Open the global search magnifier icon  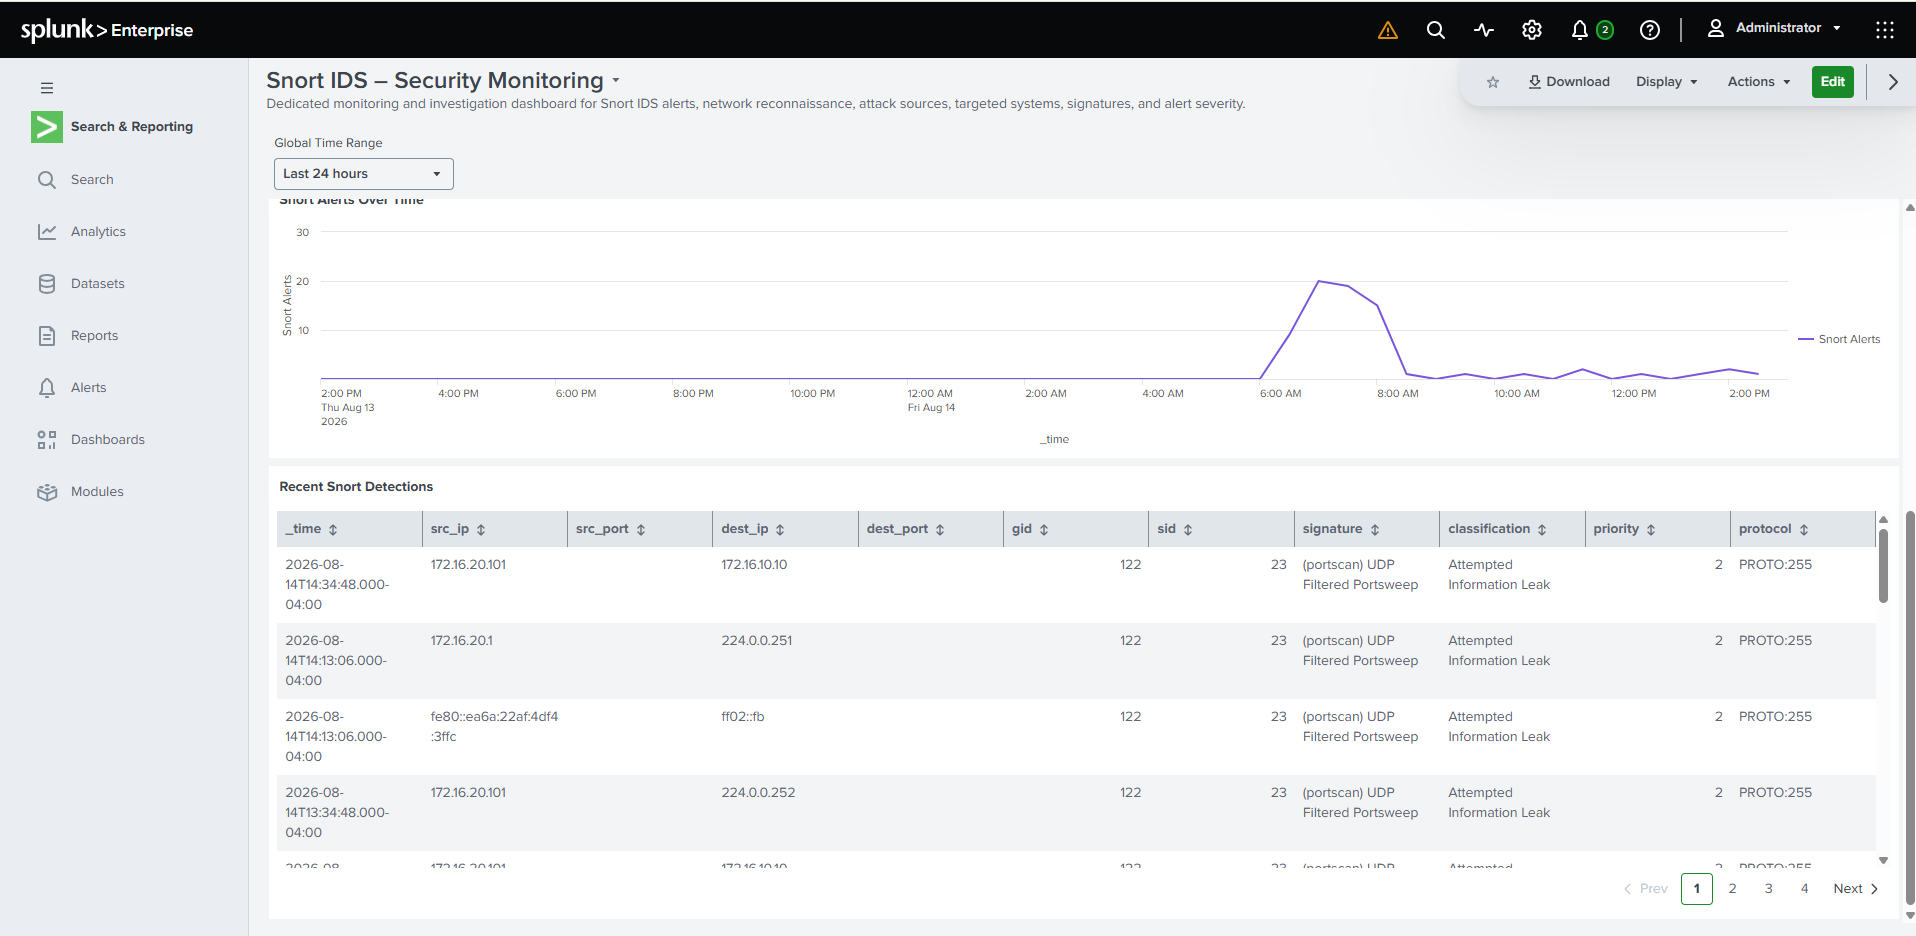[1435, 30]
